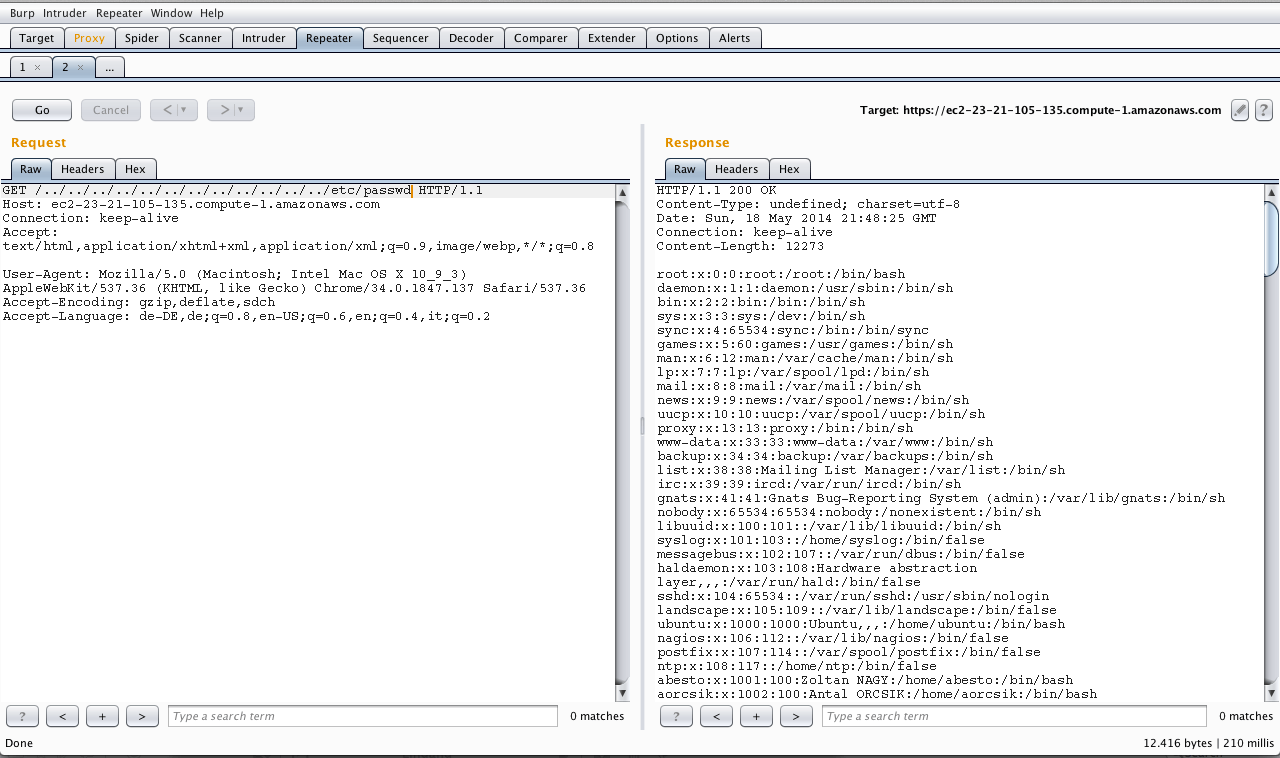Click the root:x:0:0 passwd entry
The image size is (1280, 758).
[x=780, y=274]
